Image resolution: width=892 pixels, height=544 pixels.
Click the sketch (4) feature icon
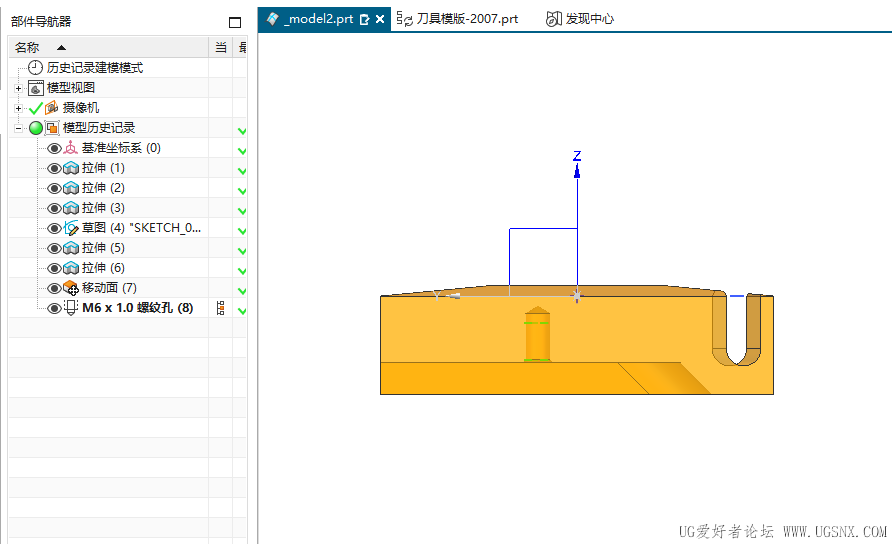(71, 228)
